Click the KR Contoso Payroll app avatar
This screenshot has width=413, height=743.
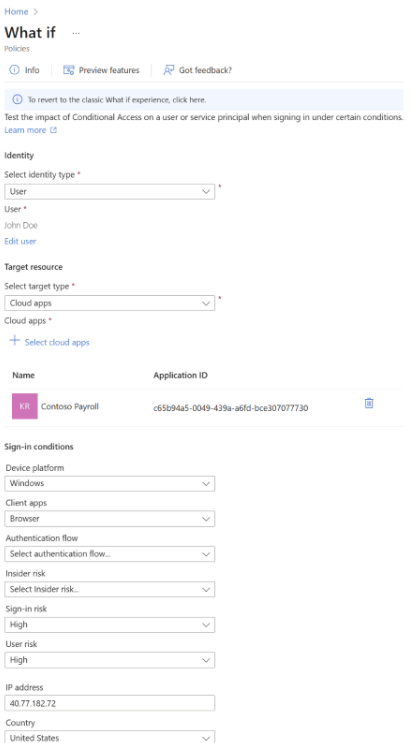click(x=25, y=407)
